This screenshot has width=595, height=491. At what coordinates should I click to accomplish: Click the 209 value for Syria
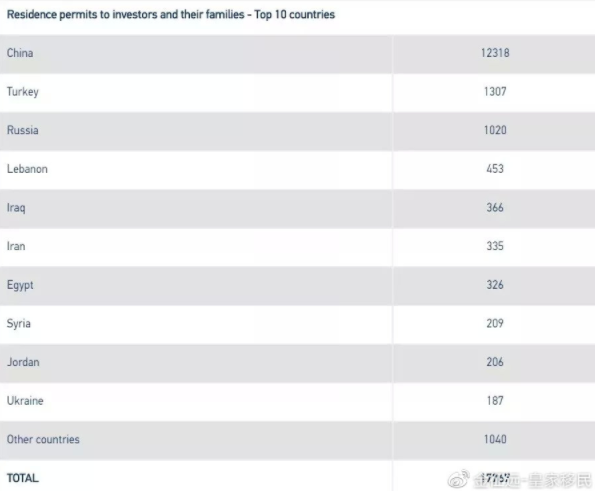495,323
